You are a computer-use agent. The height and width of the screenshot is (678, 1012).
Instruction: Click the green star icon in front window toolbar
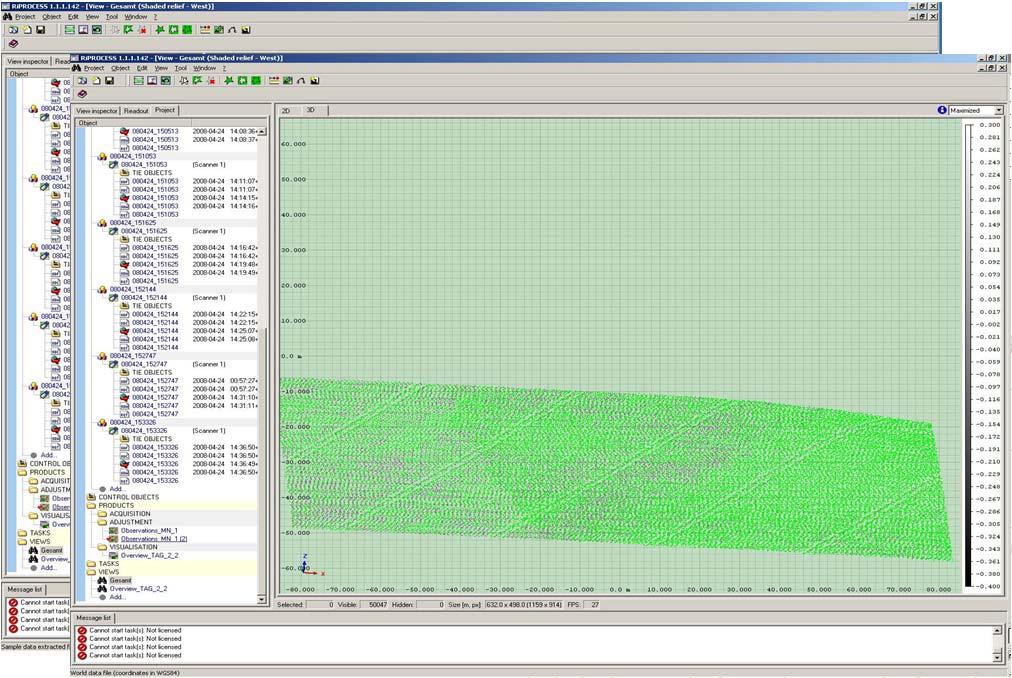tap(228, 81)
